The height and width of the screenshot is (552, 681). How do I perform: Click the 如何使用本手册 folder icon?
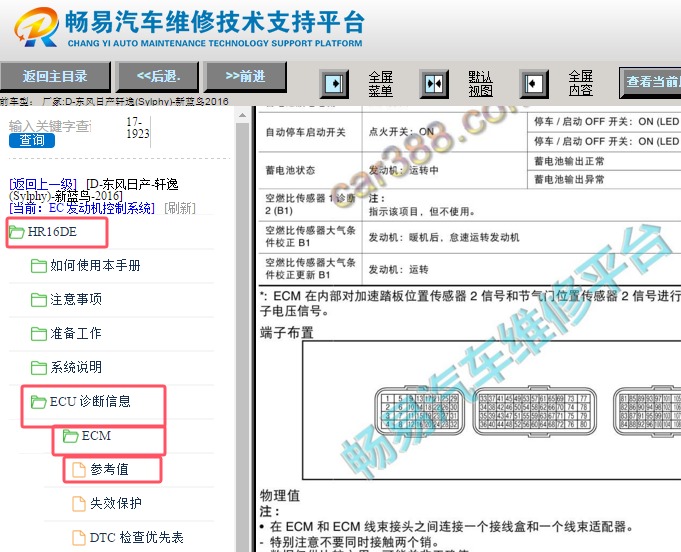(x=39, y=266)
